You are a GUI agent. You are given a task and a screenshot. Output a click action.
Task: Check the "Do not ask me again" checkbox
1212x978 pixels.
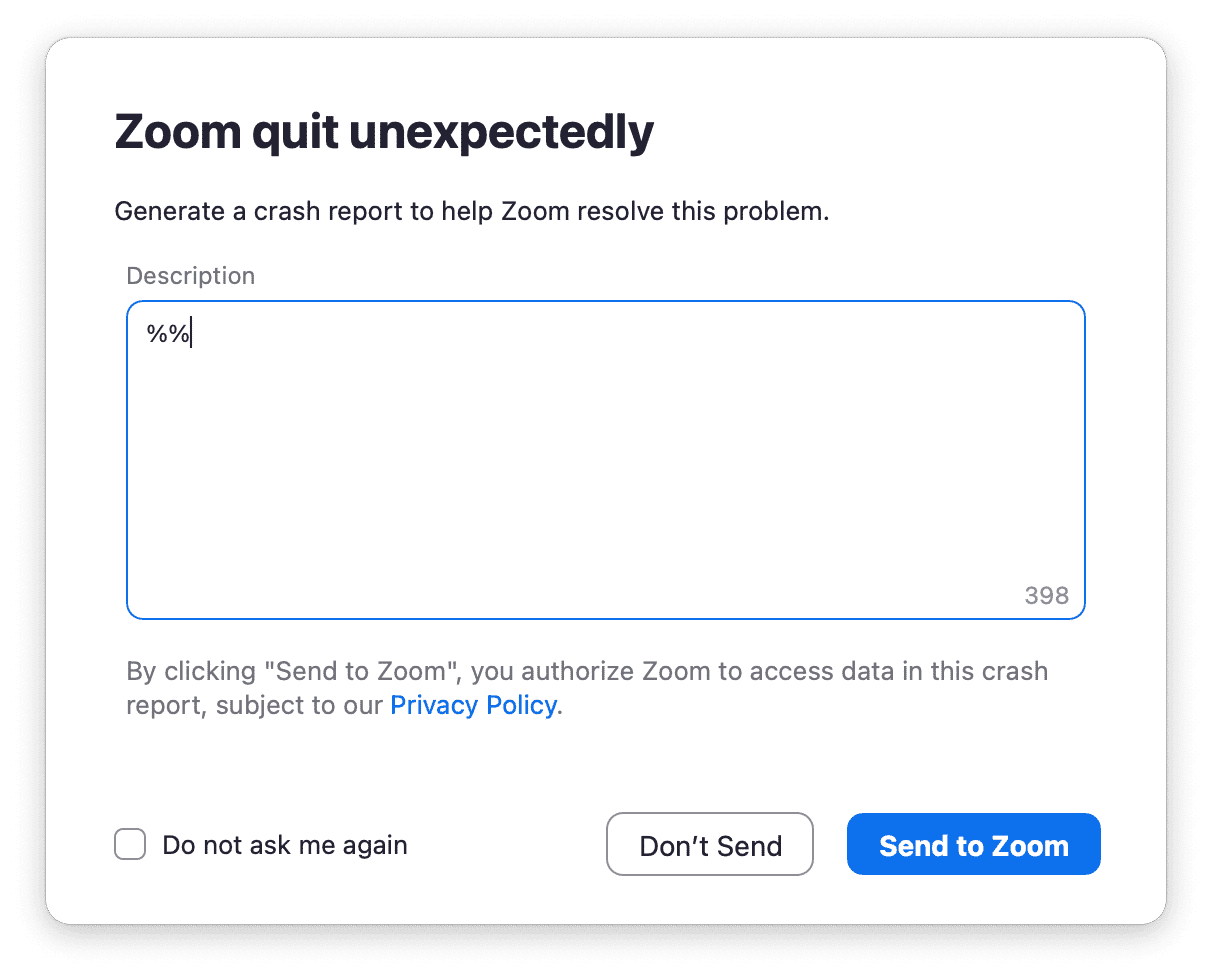click(x=130, y=845)
